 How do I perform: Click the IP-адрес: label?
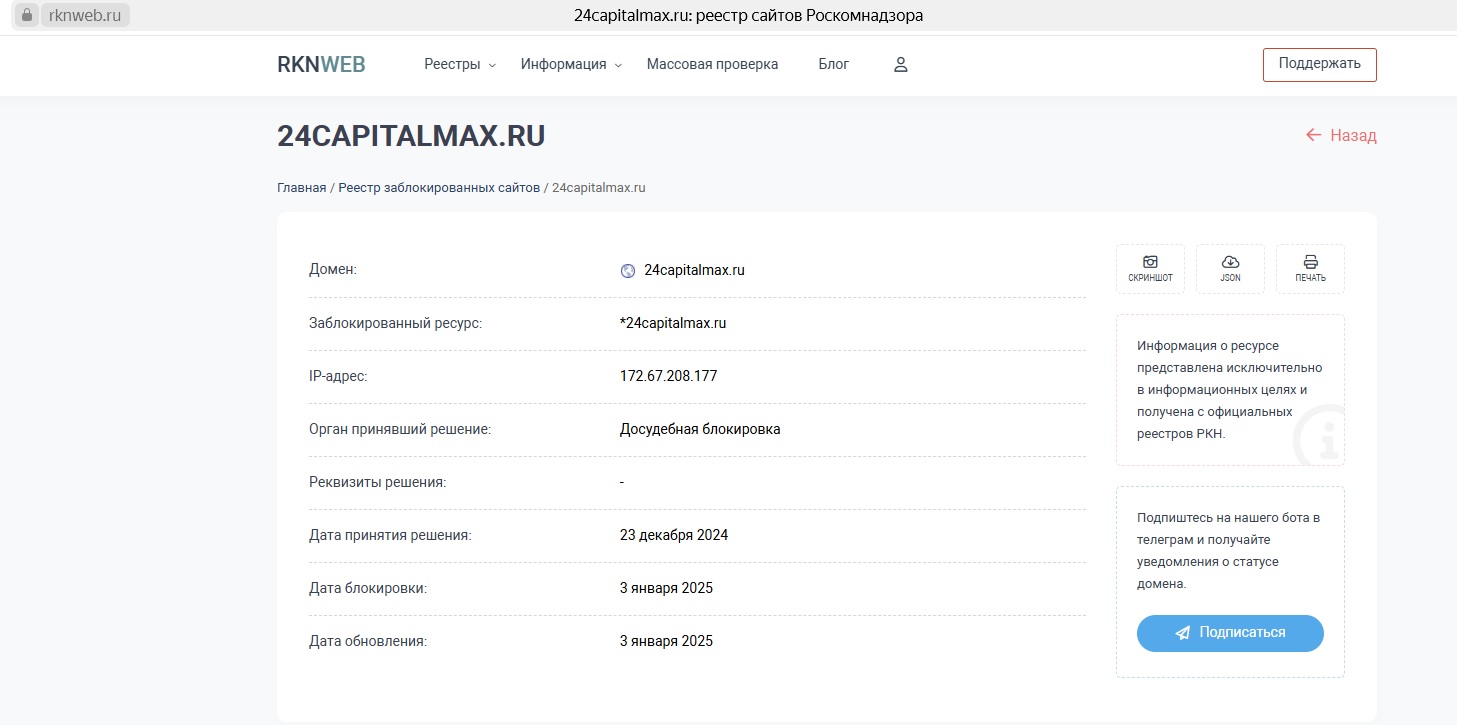pos(338,376)
